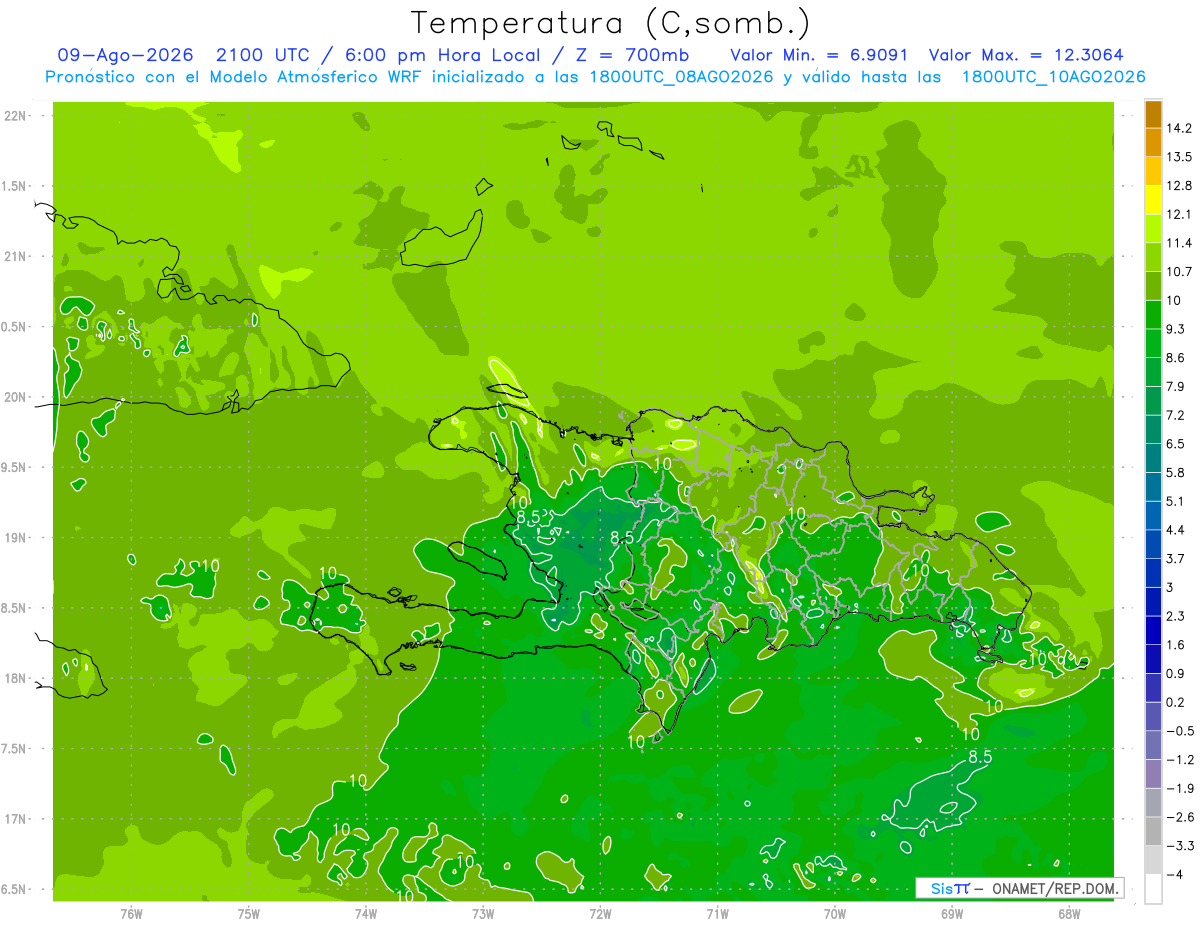This screenshot has height=927, width=1200.
Task: Click the '17N' latitude label
Action: [16, 819]
